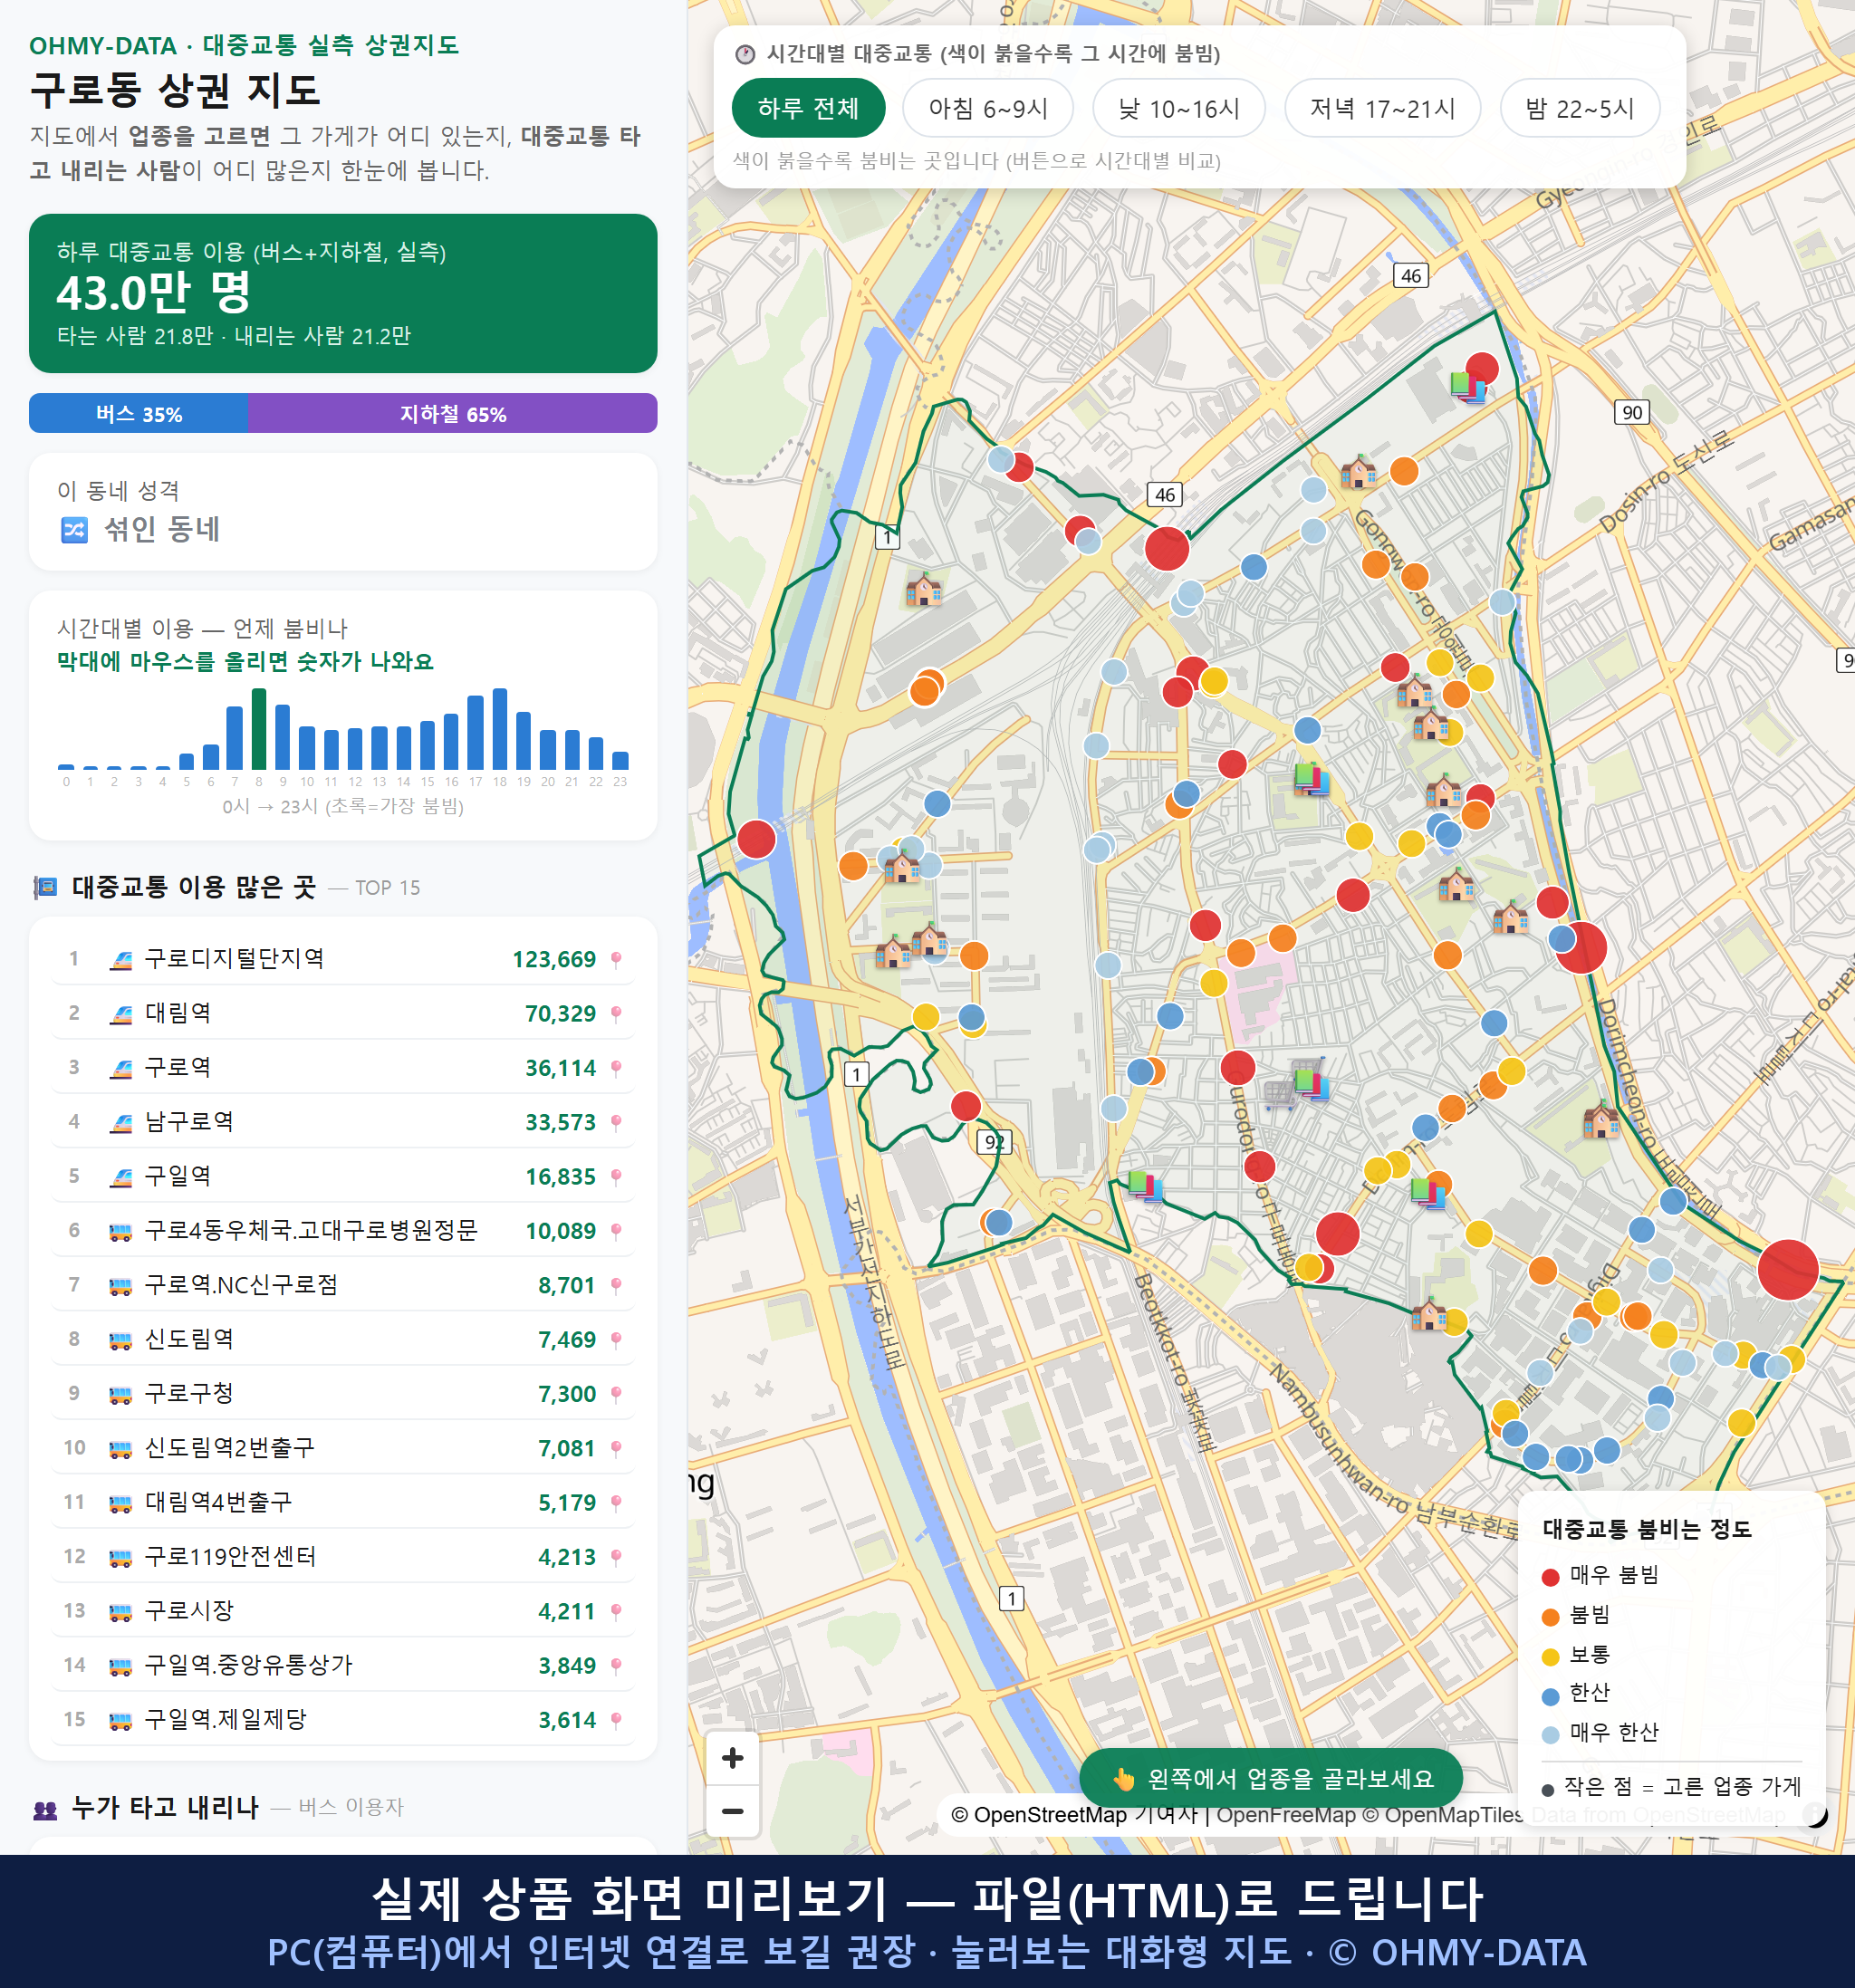
Task: Click the yellow 보통 legend dot
Action: coord(1551,1657)
